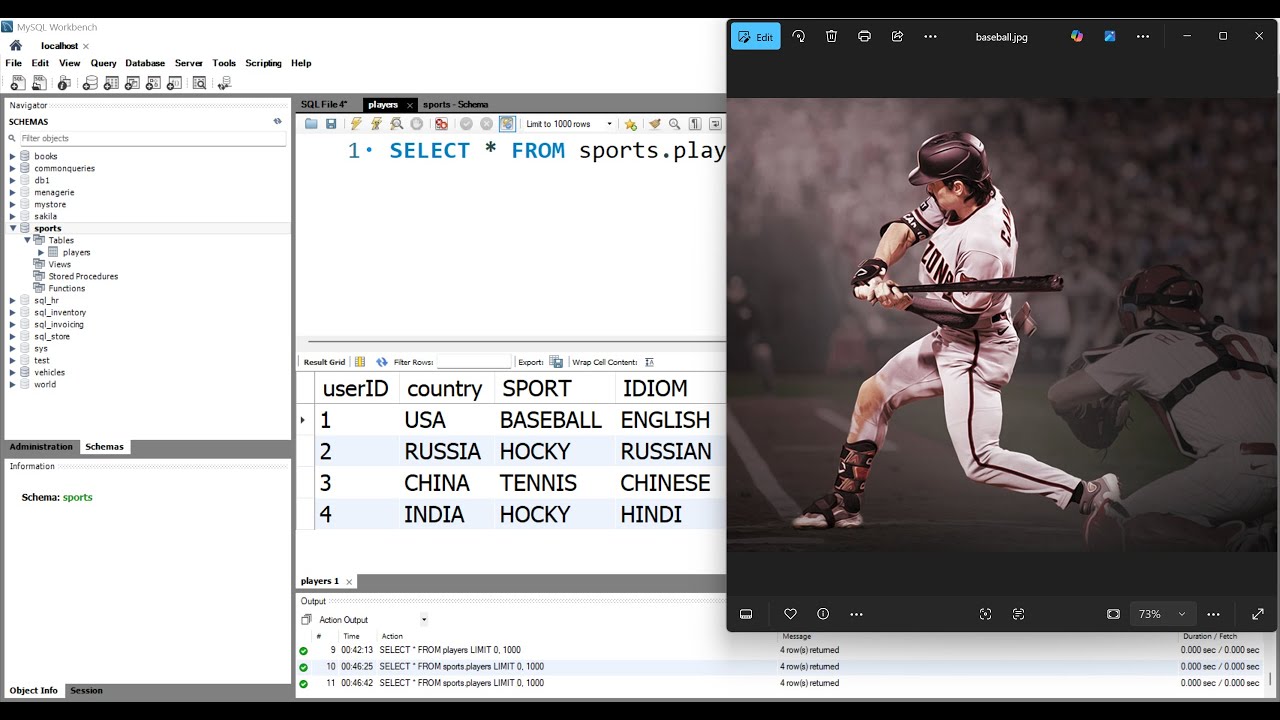Click the commit transaction checkmark icon
The height and width of the screenshot is (720, 1280).
466,124
